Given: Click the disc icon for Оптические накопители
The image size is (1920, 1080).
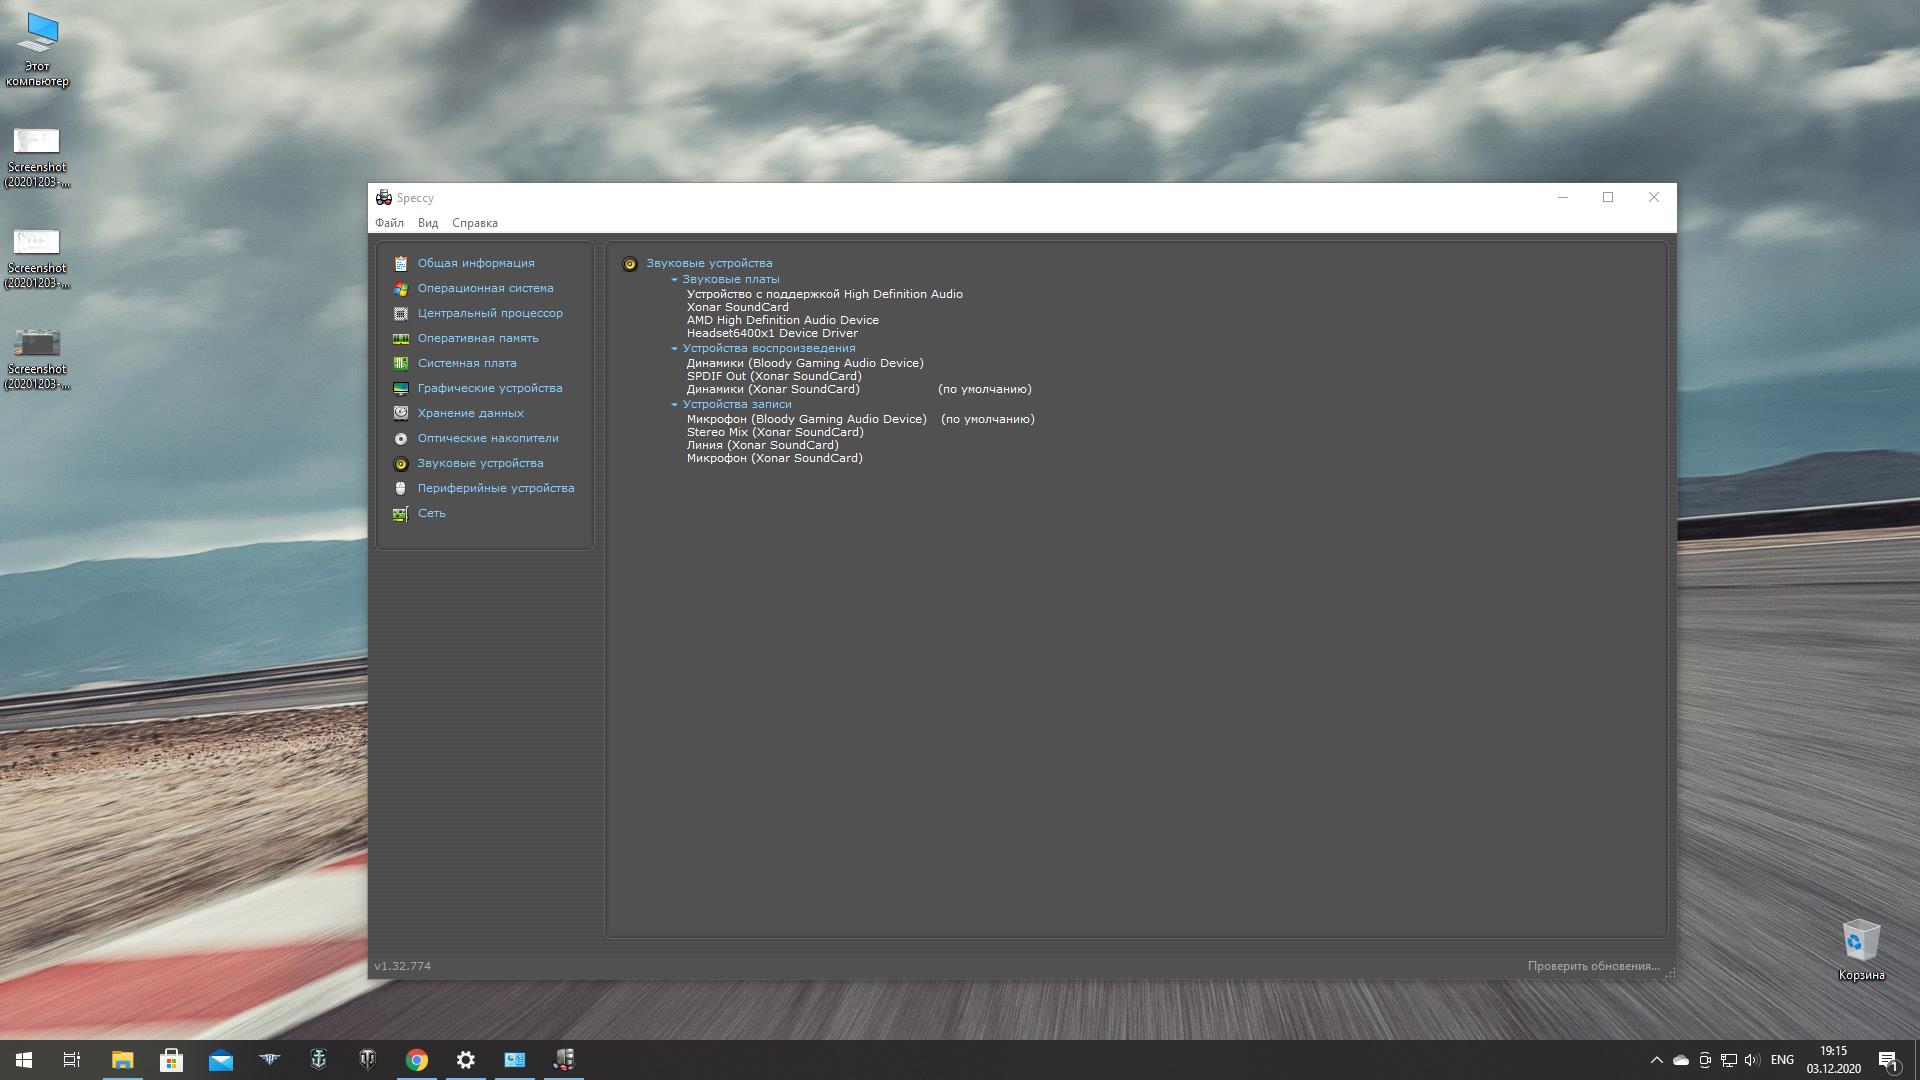Looking at the screenshot, I should [401, 438].
